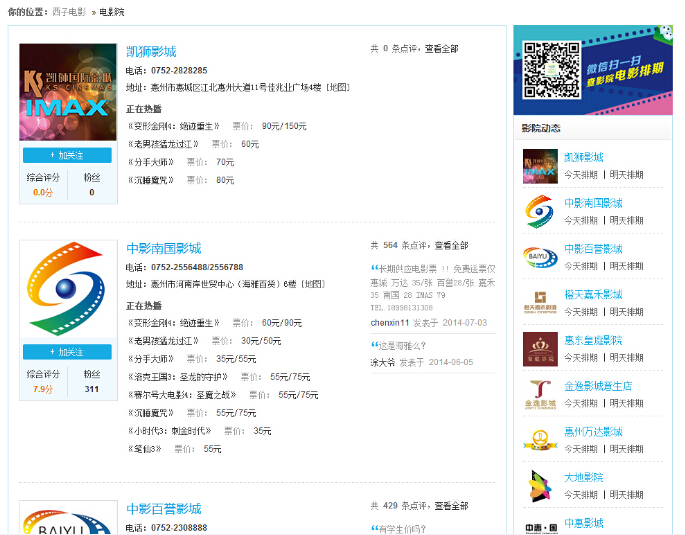Open the large 中影南国影城 logo image
This screenshot has width=685, height=535.
[x=68, y=289]
